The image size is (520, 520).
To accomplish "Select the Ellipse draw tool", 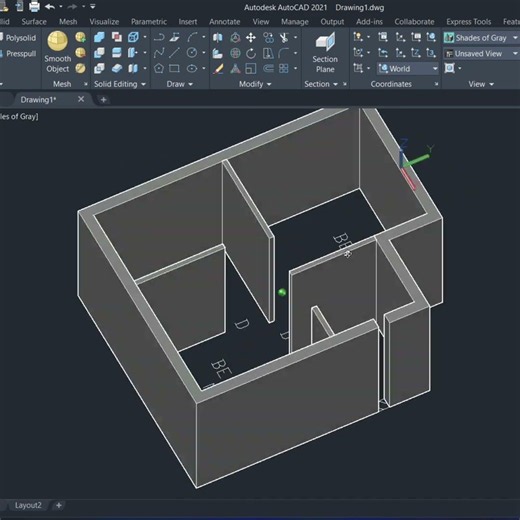I will click(x=192, y=68).
